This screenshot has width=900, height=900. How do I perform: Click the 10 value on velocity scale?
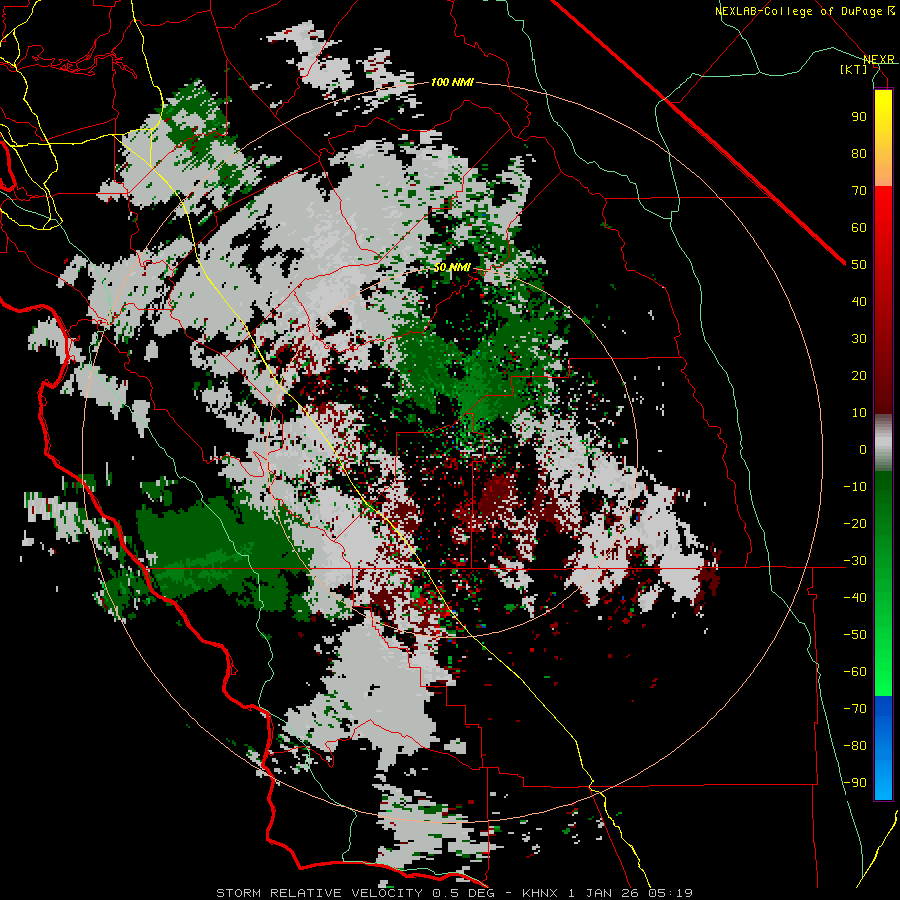[x=859, y=413]
